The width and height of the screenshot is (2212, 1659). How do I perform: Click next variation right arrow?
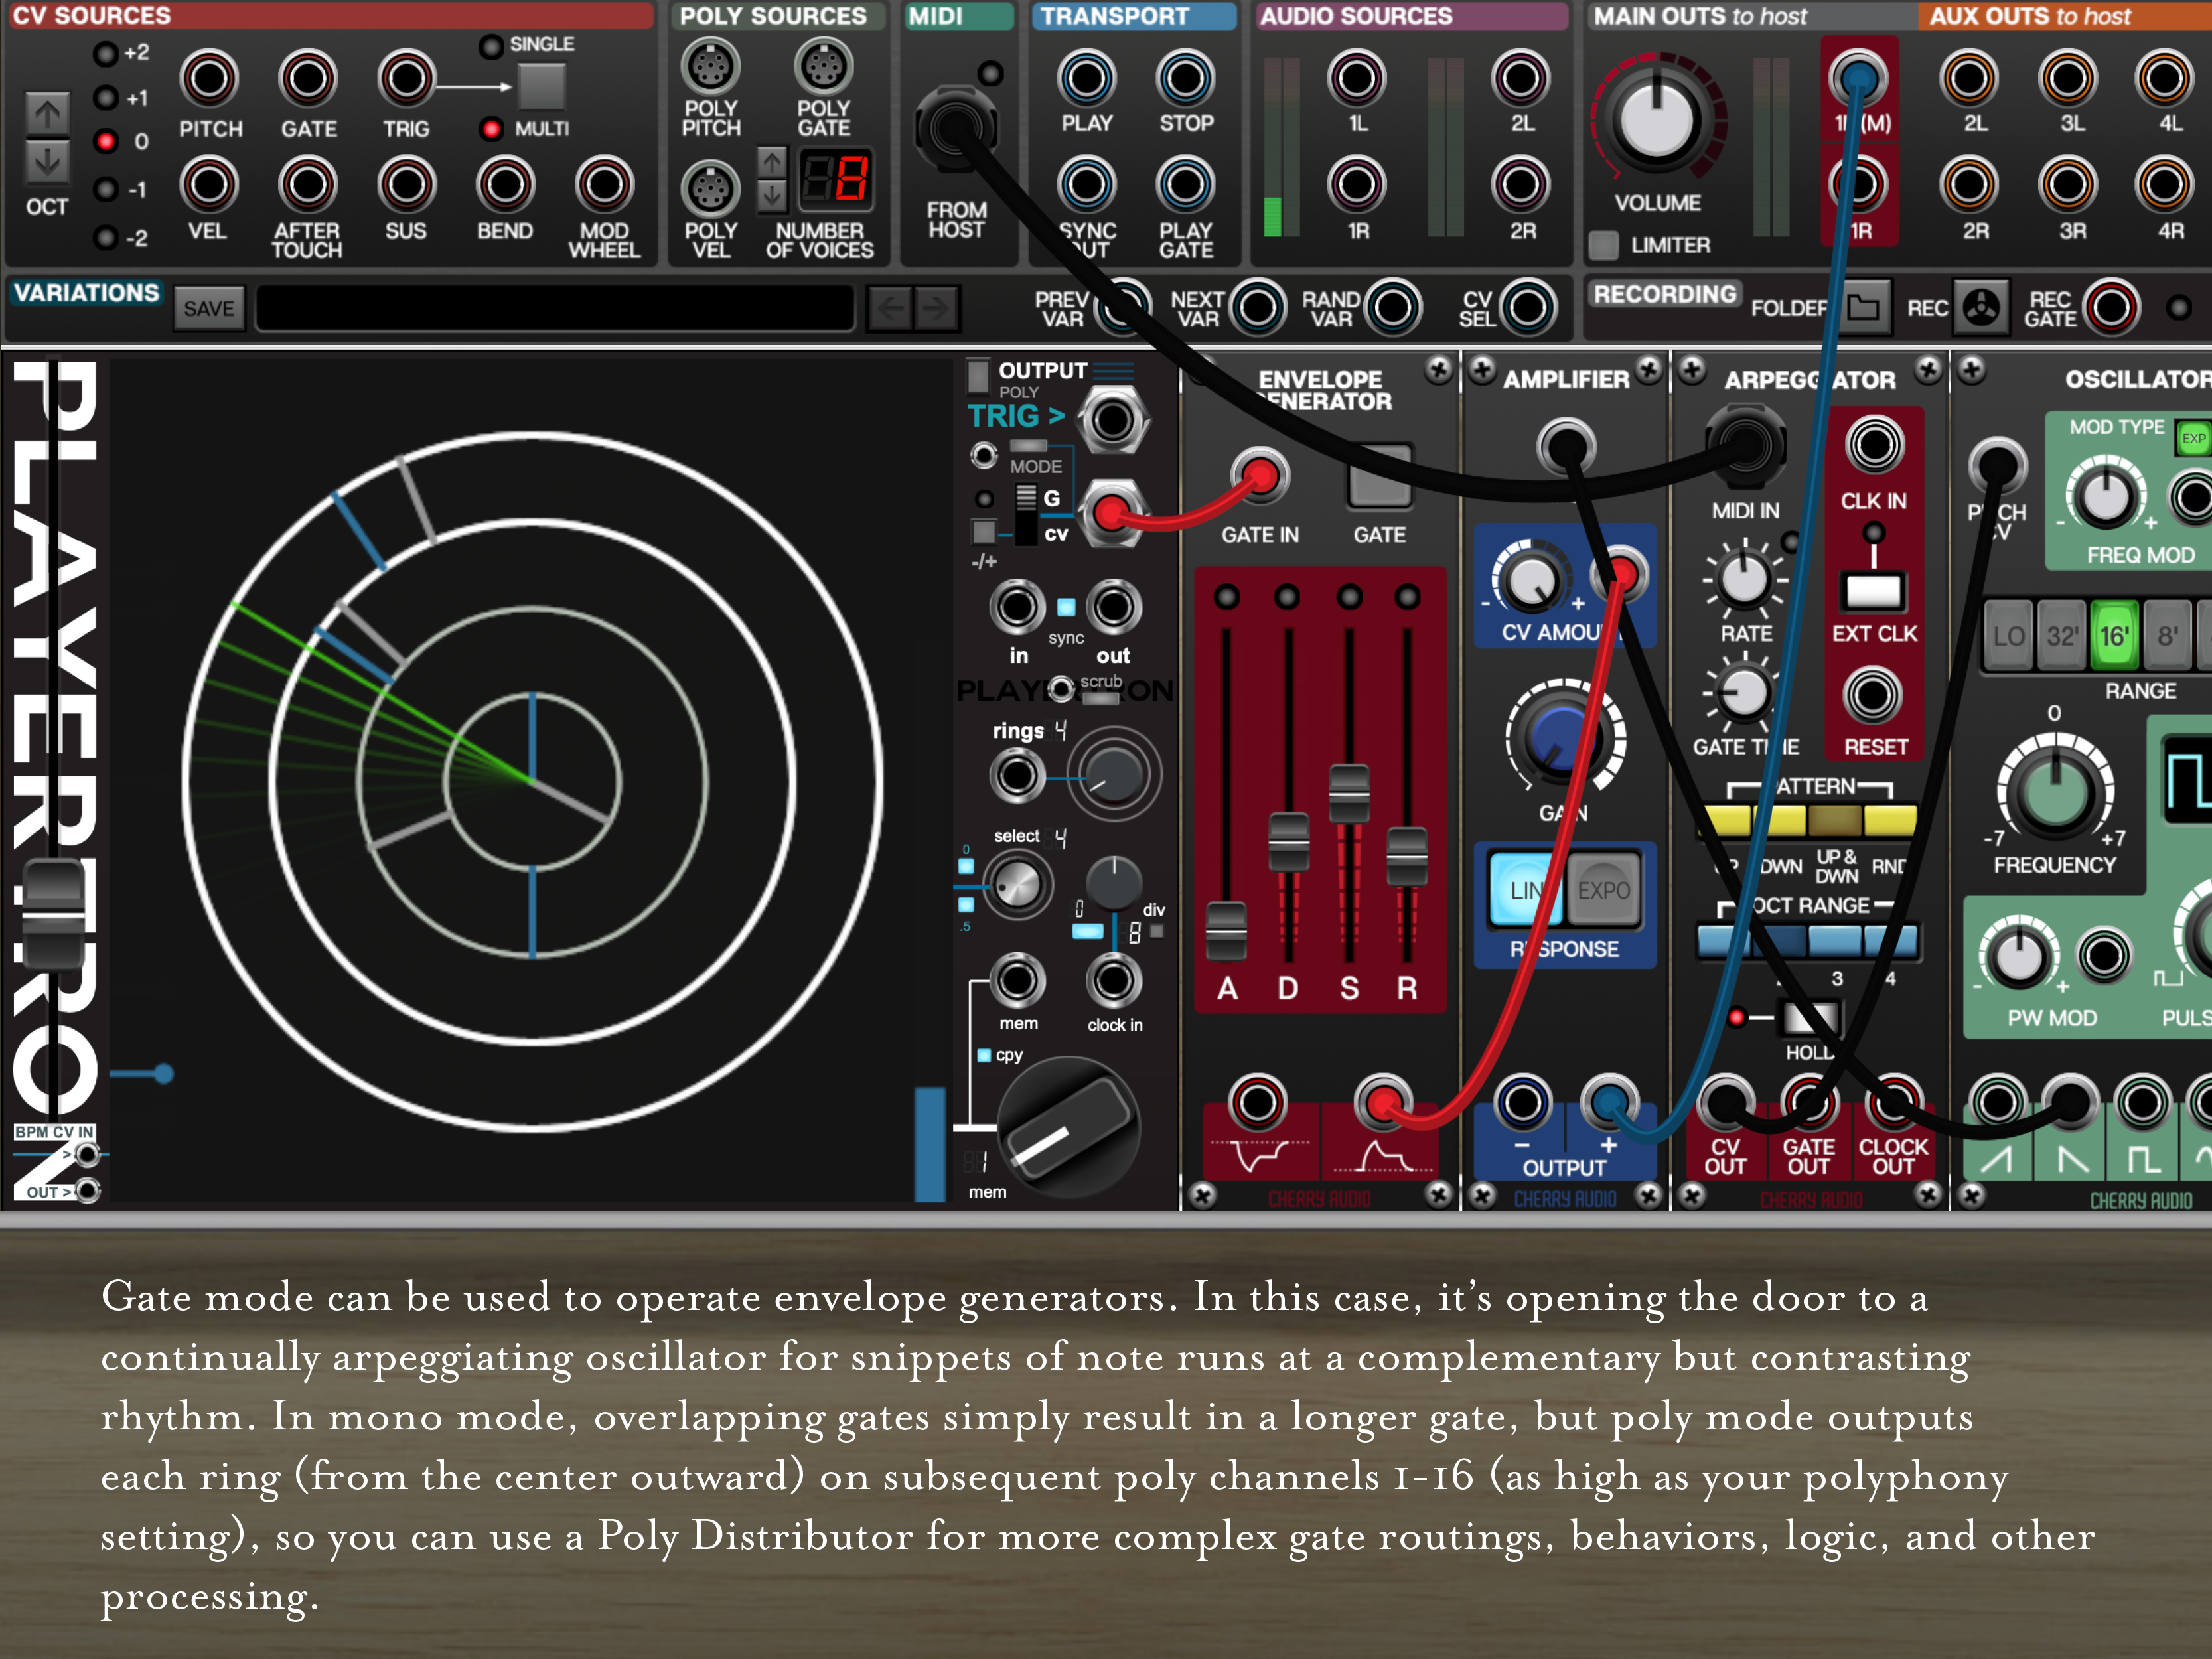pos(937,308)
